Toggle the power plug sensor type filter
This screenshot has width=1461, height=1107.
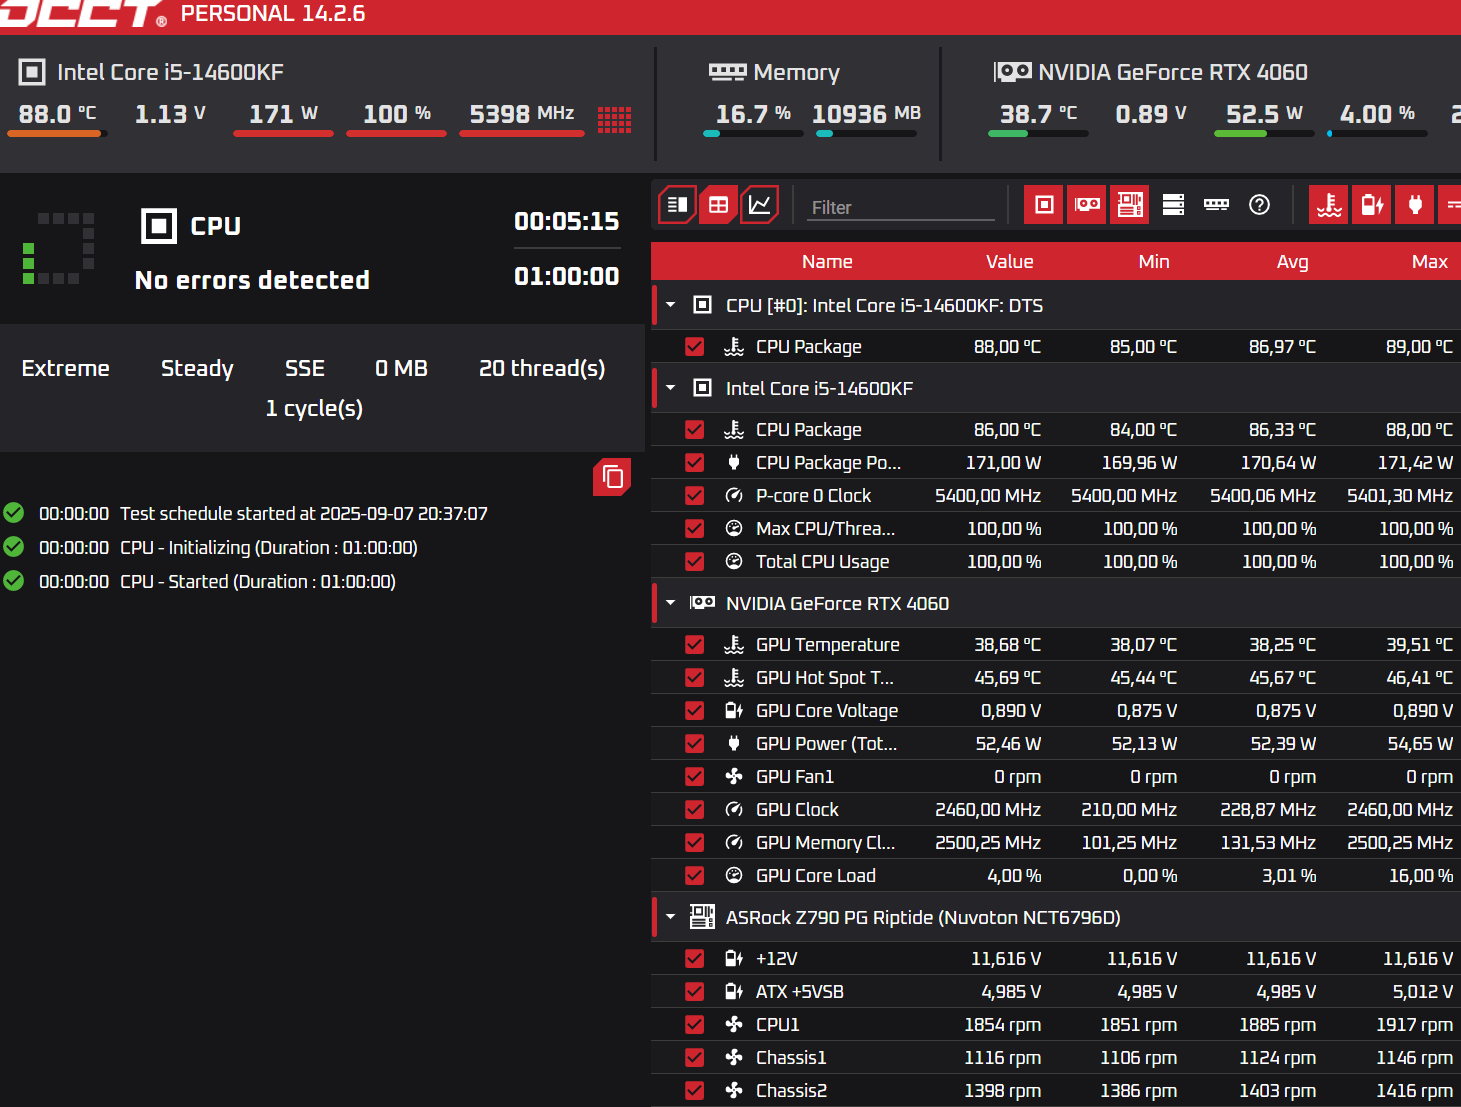tap(1415, 205)
